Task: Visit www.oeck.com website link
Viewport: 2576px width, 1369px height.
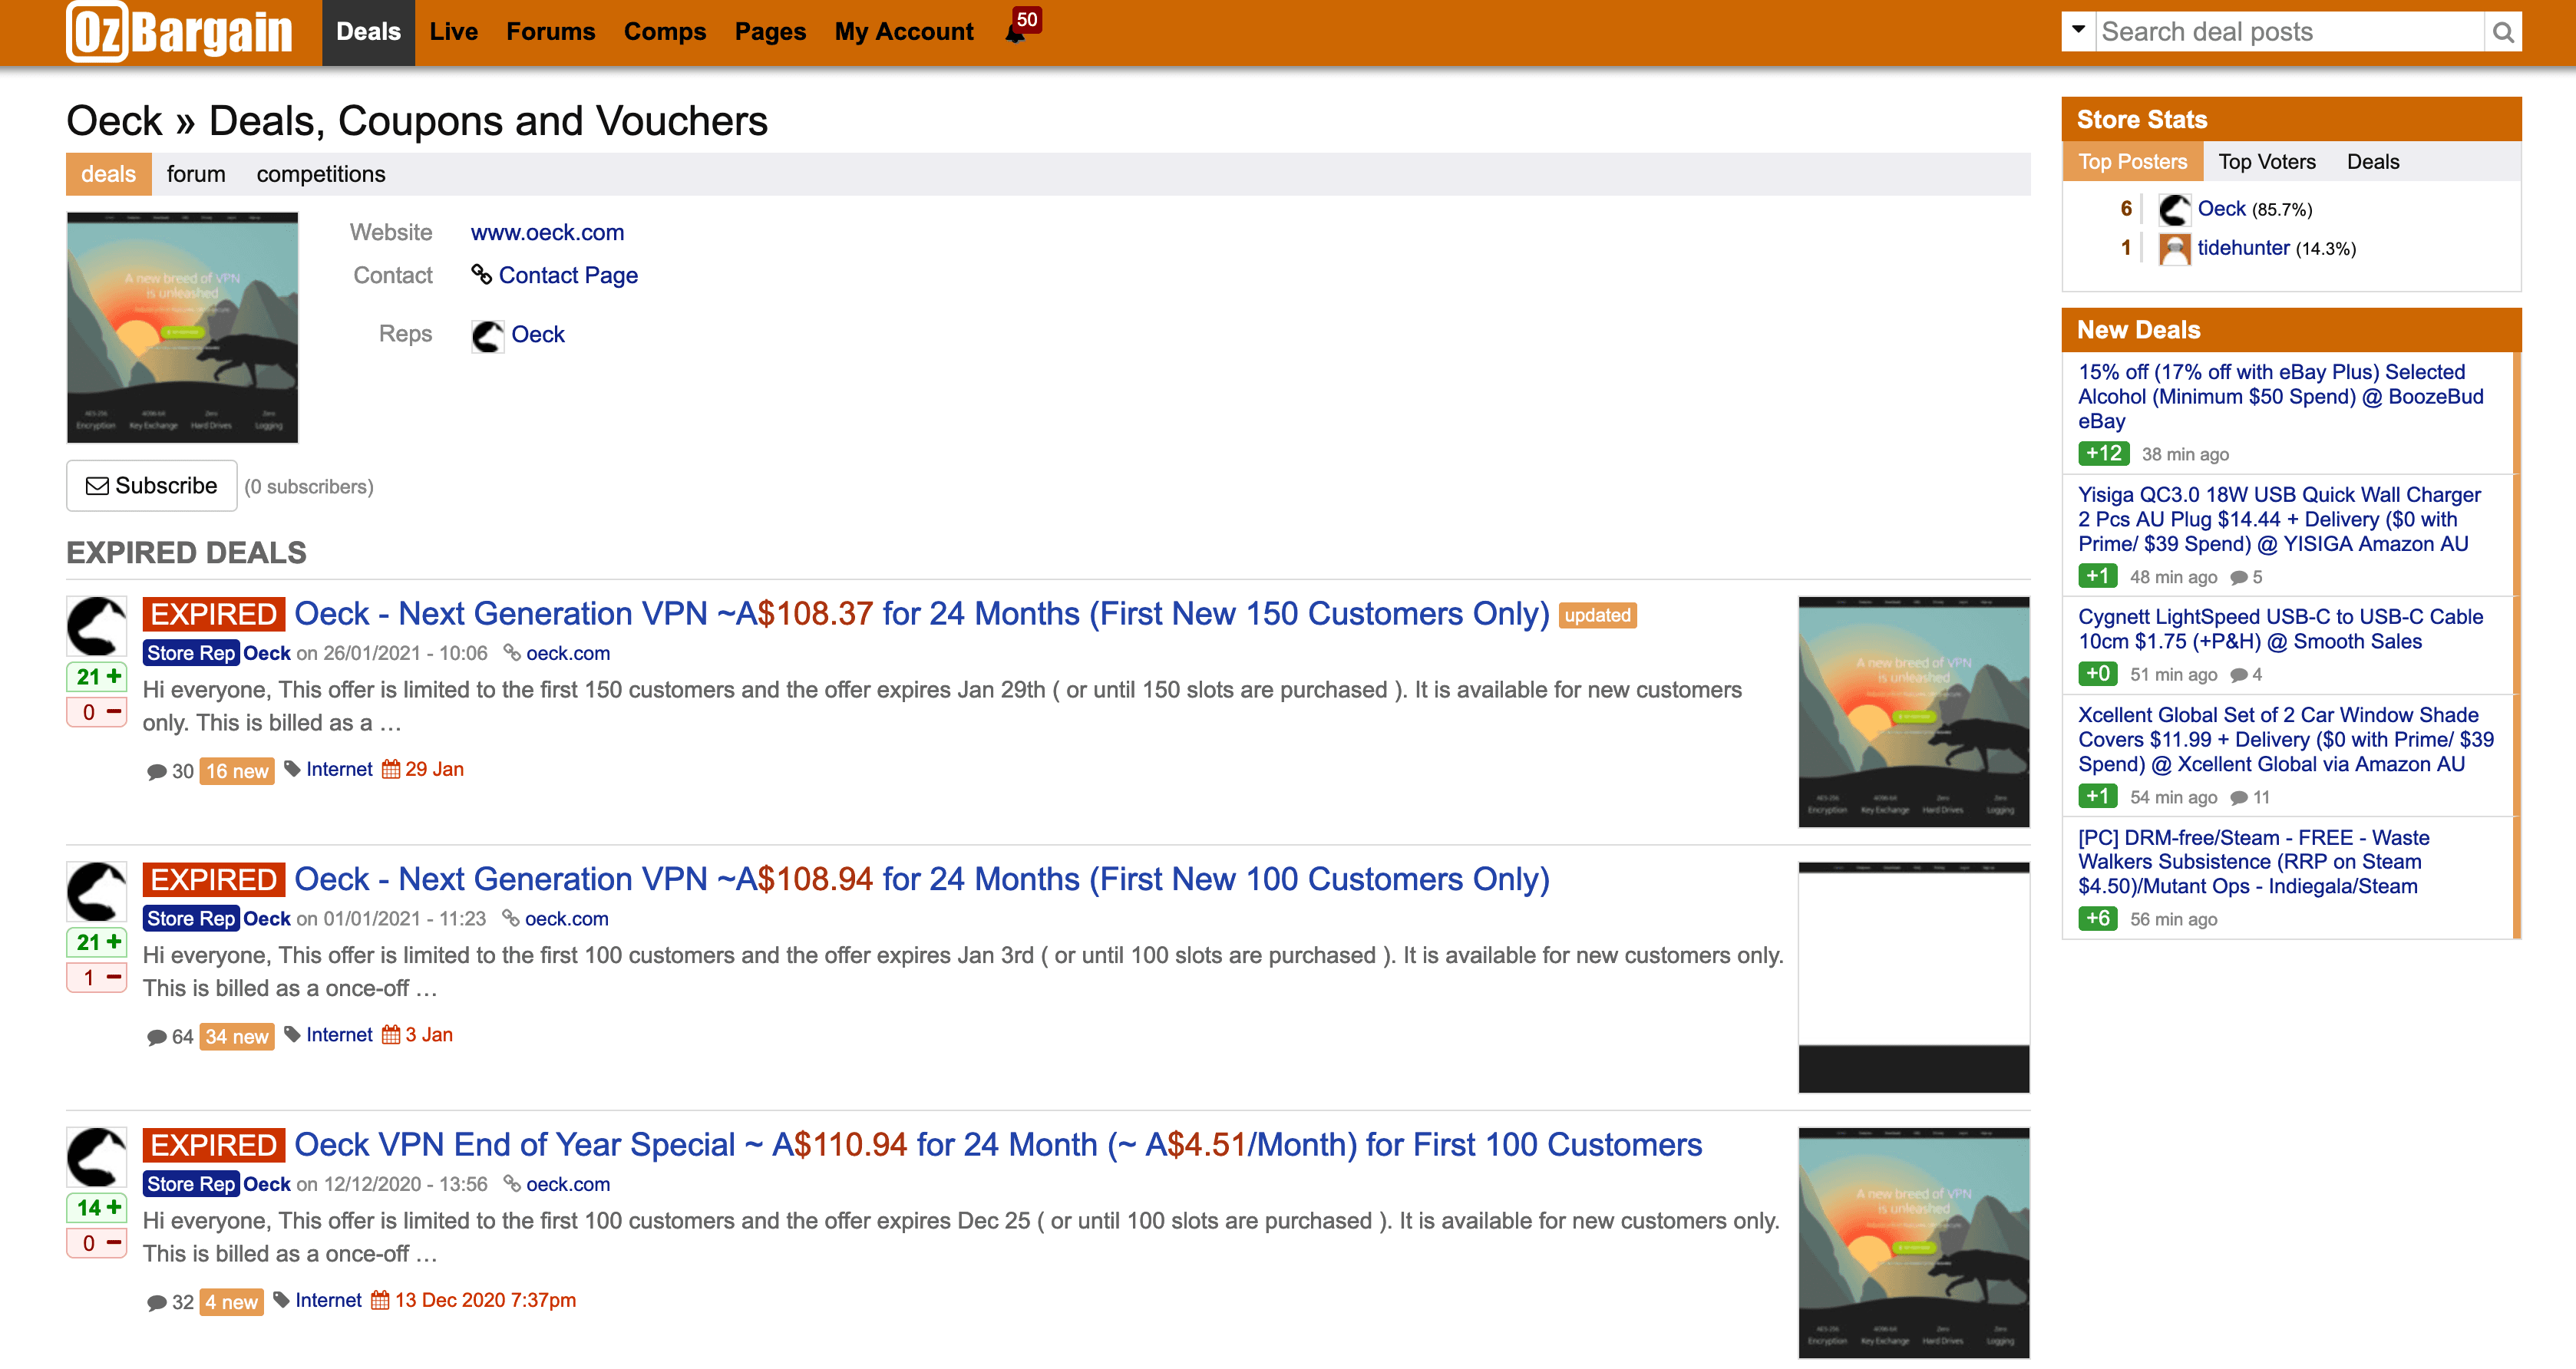Action: [x=547, y=232]
